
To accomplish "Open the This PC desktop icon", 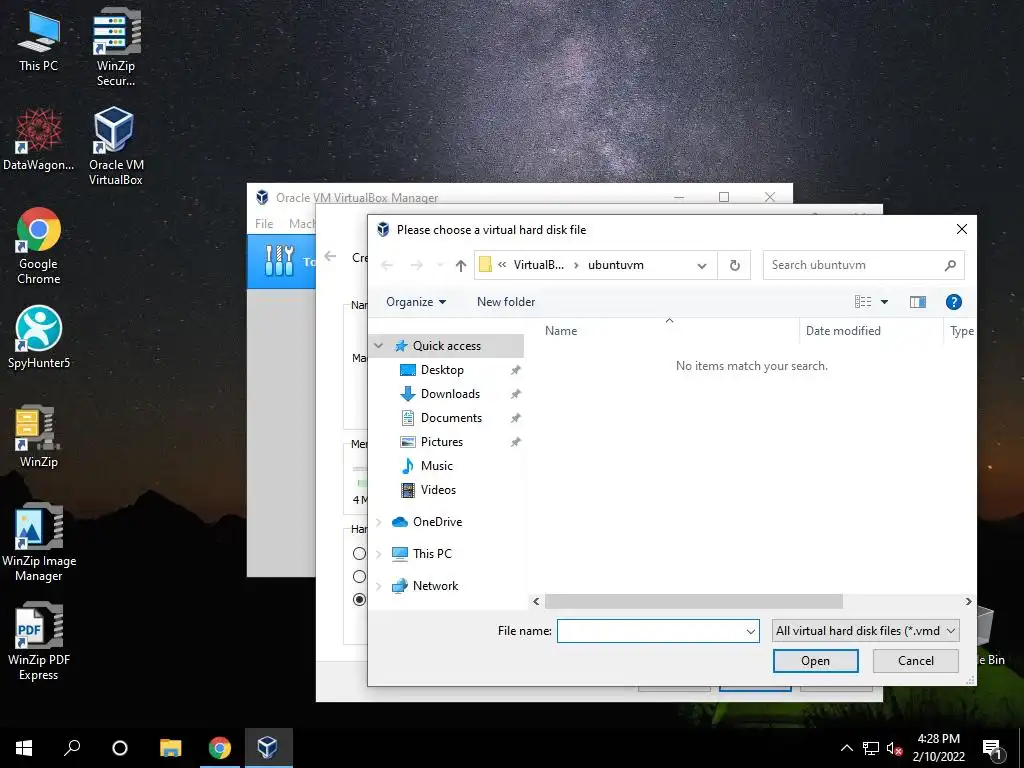I will pos(39,40).
